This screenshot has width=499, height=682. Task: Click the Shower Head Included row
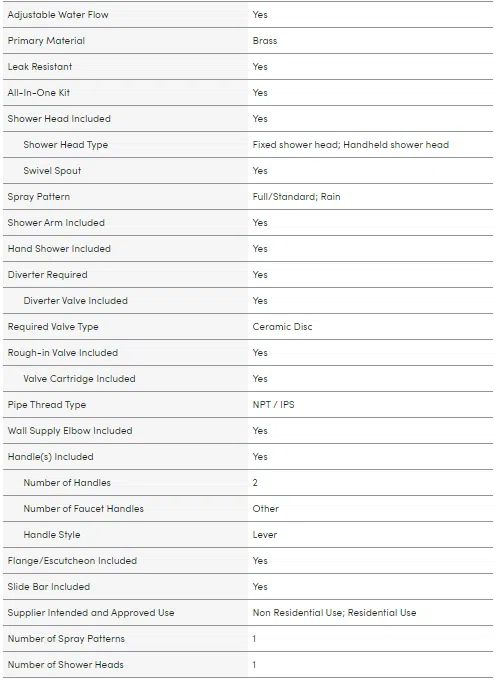pyautogui.click(x=248, y=119)
